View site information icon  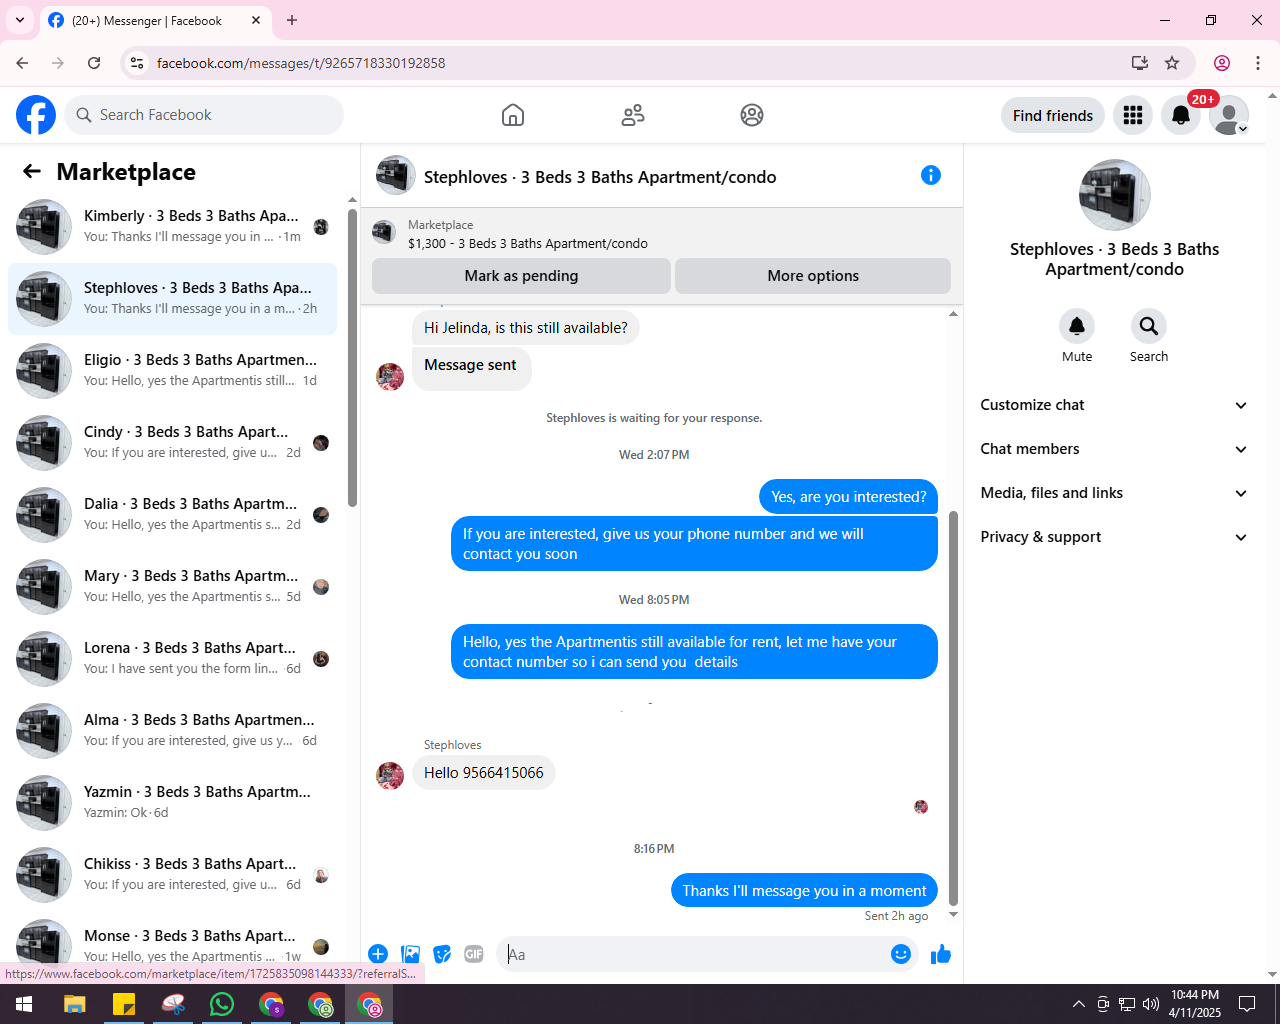[138, 63]
